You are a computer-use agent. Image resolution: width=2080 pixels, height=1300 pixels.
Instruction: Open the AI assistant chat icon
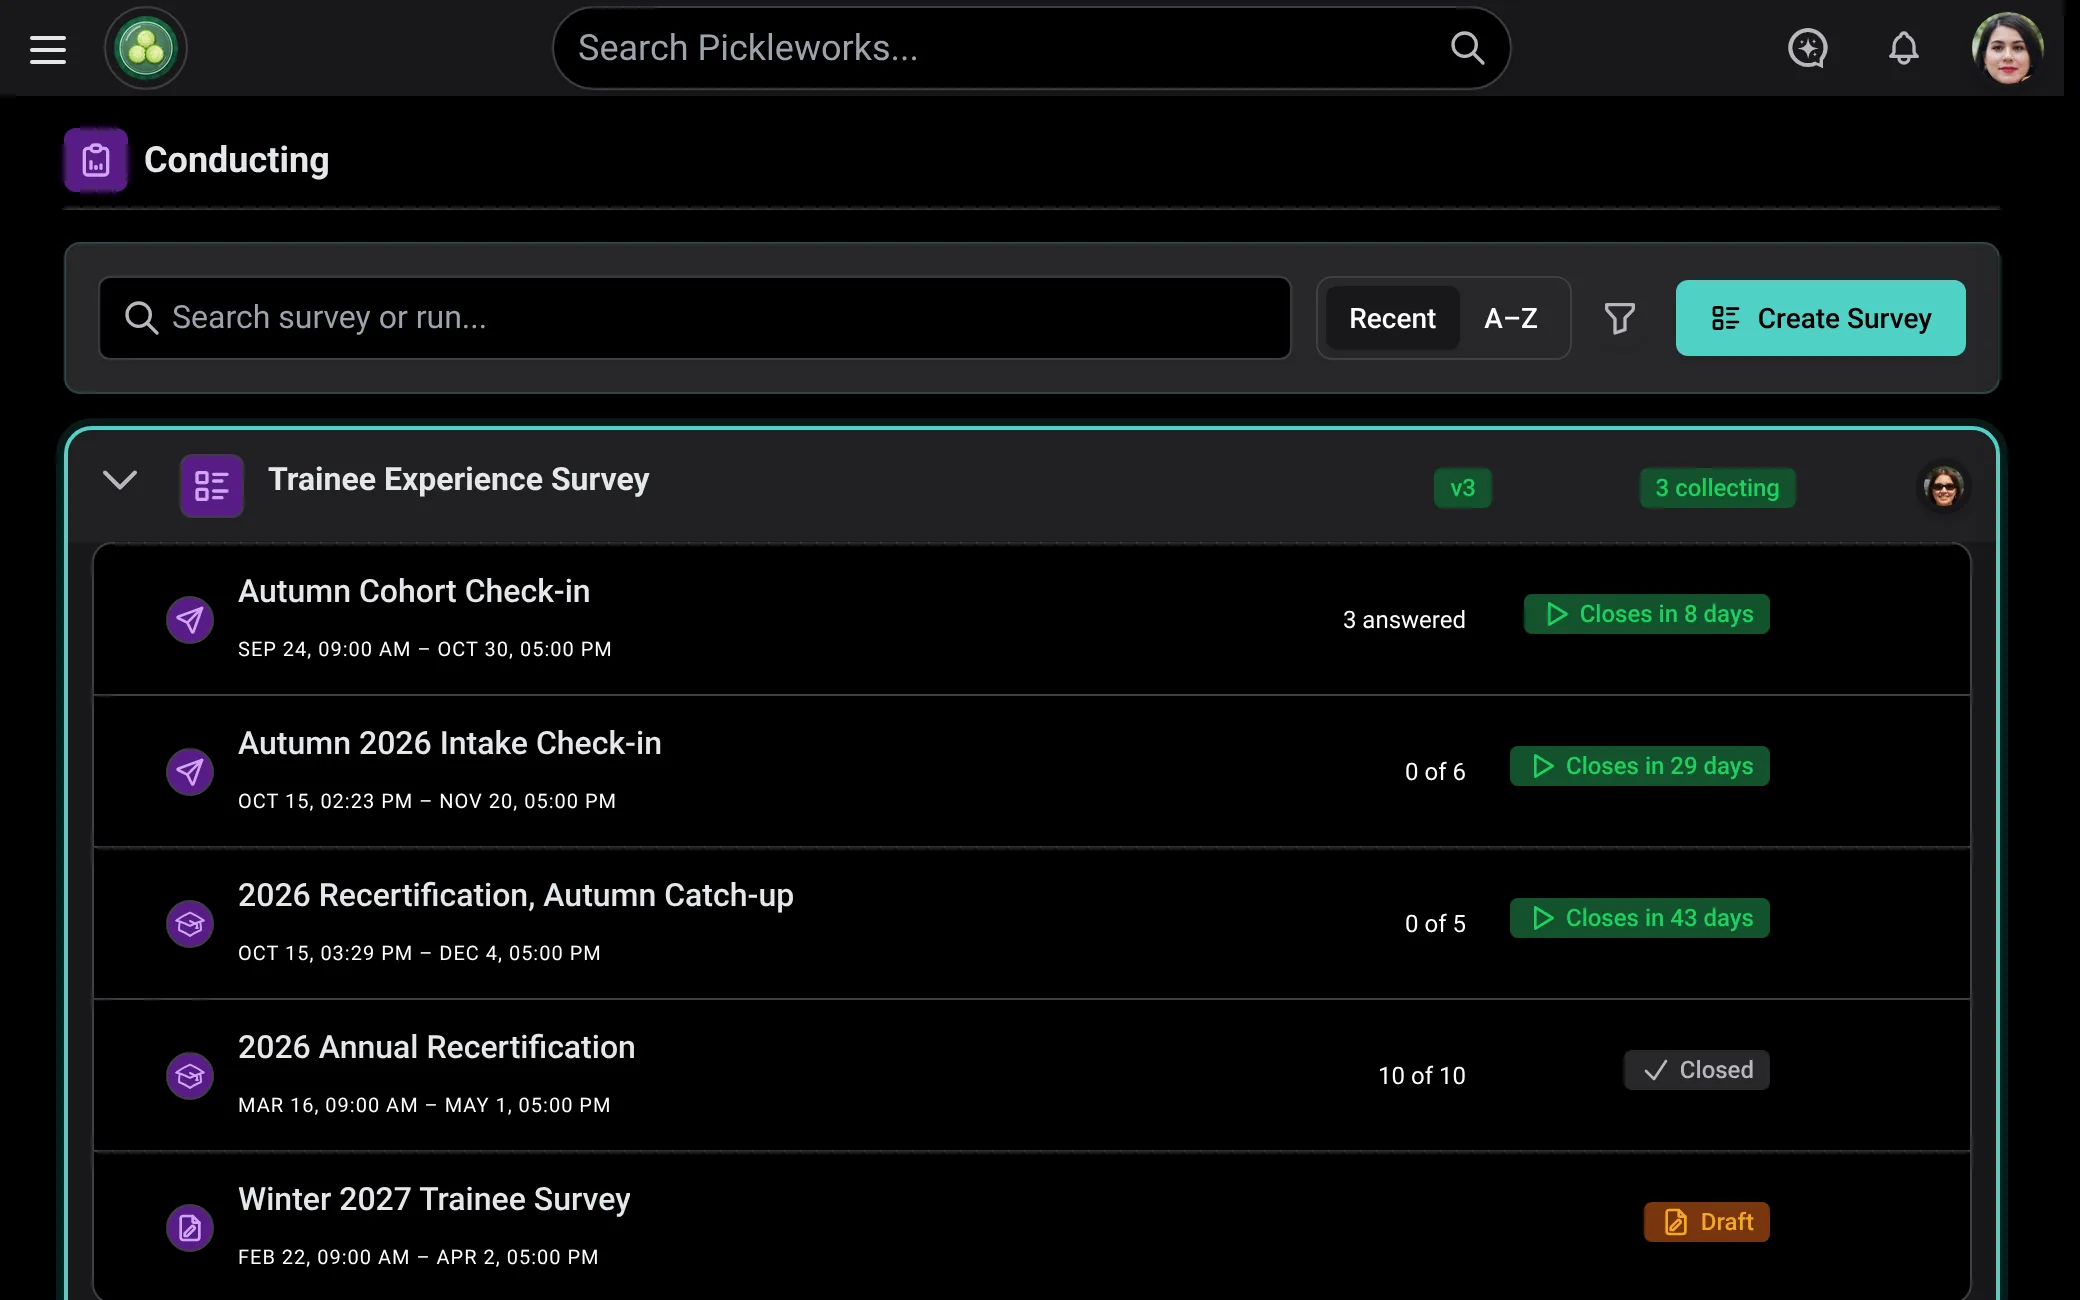click(1807, 48)
